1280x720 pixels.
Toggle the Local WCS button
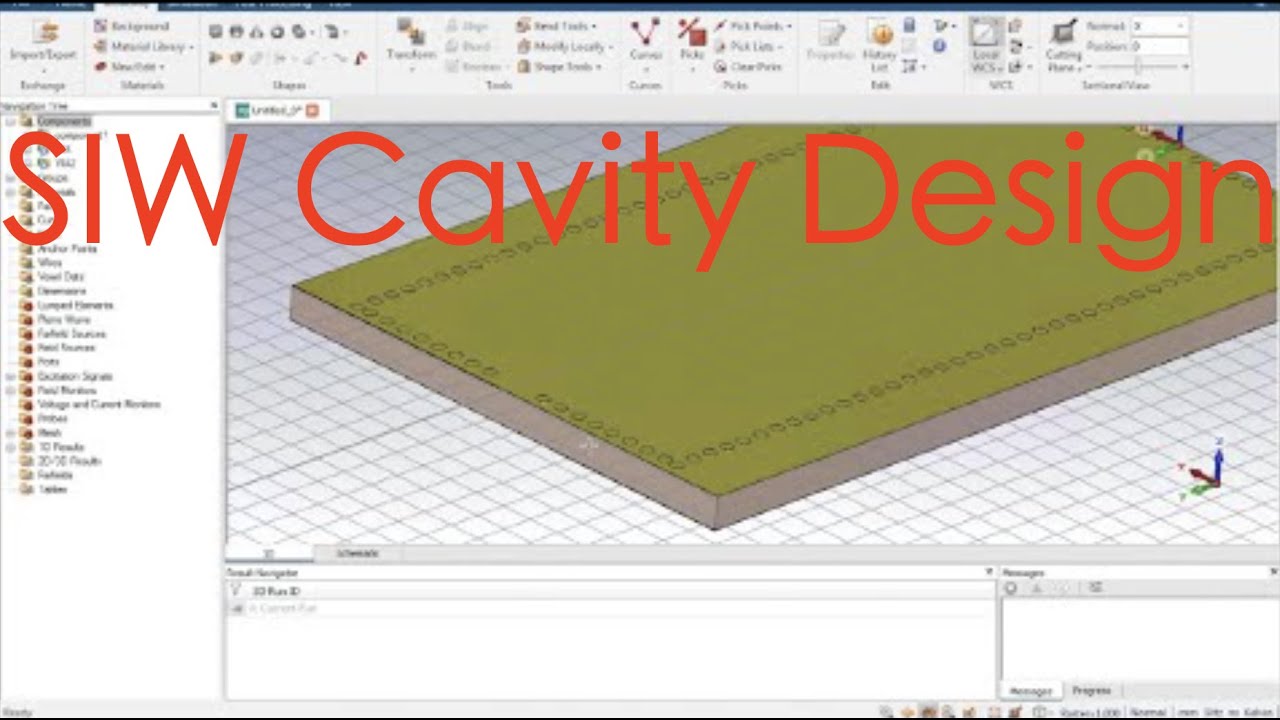pyautogui.click(x=985, y=45)
